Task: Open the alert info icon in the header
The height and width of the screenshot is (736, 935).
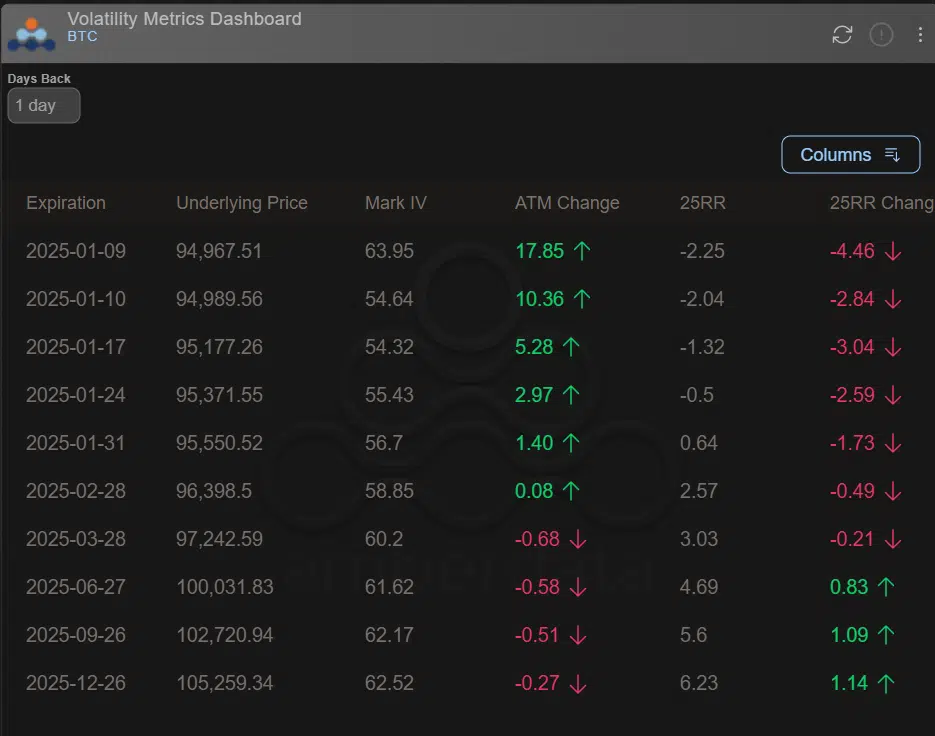Action: pyautogui.click(x=881, y=35)
